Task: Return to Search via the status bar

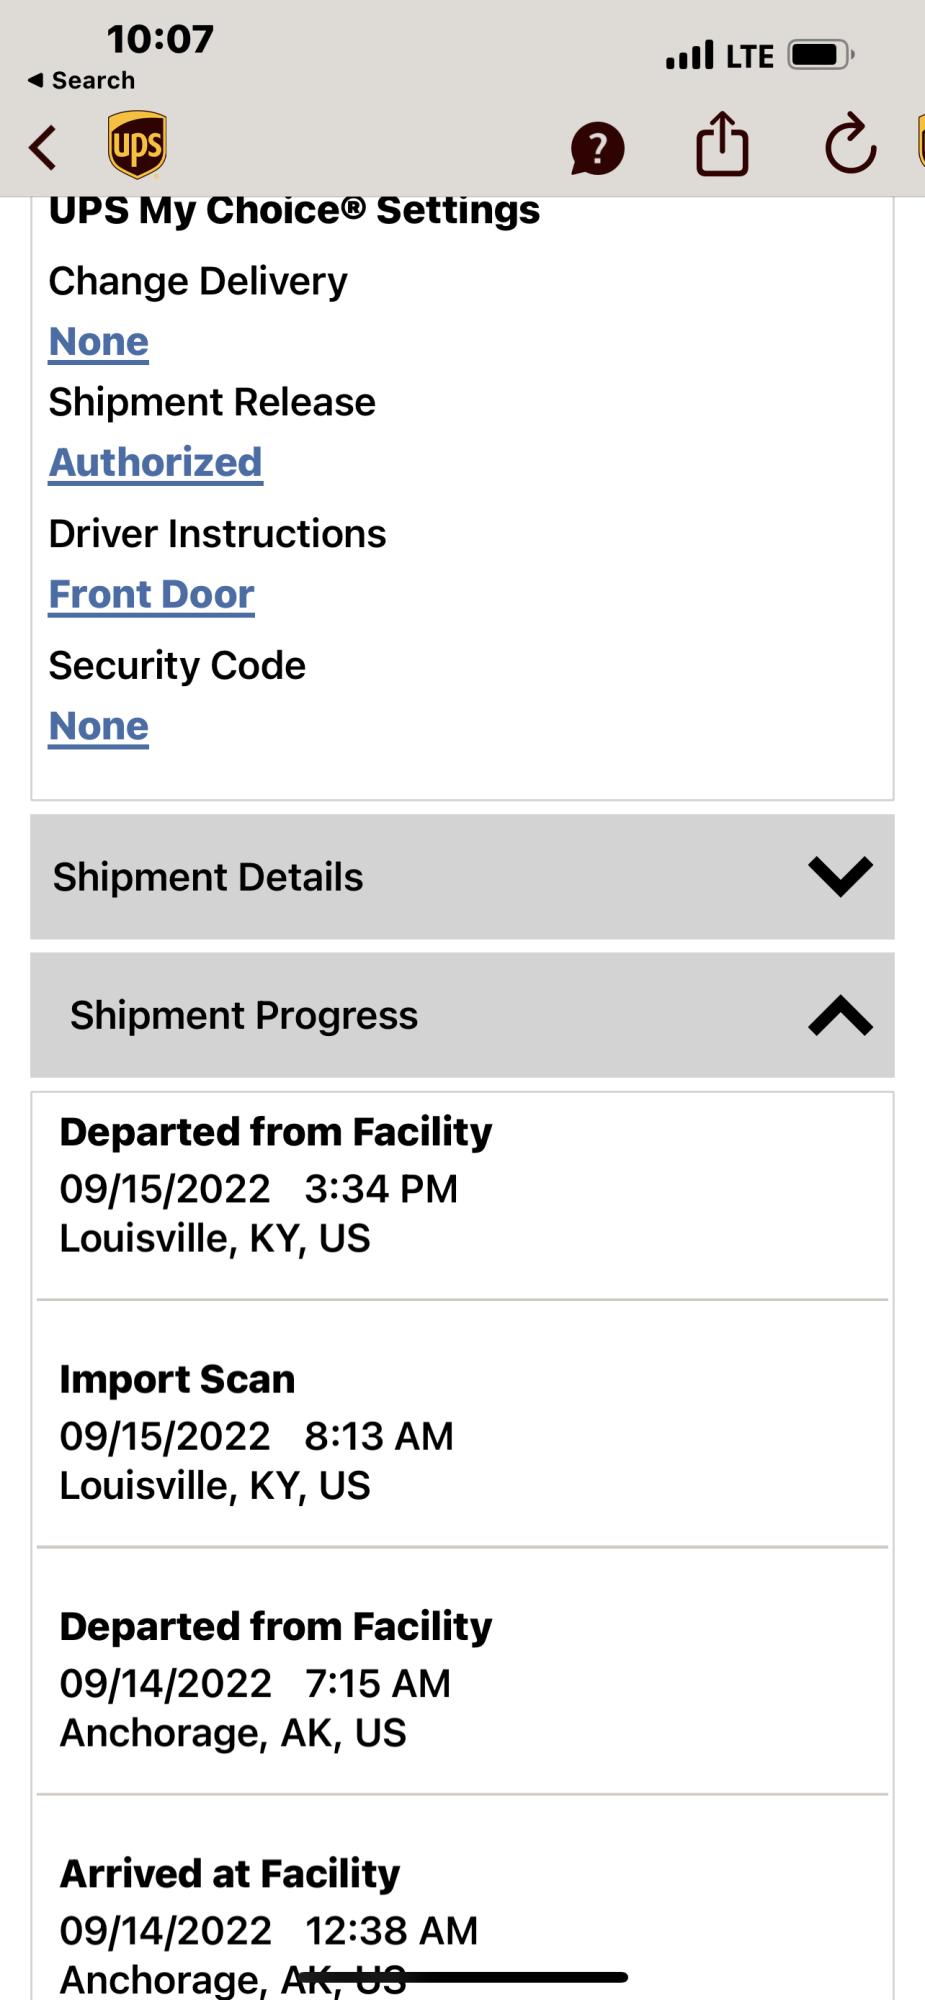Action: tap(82, 80)
